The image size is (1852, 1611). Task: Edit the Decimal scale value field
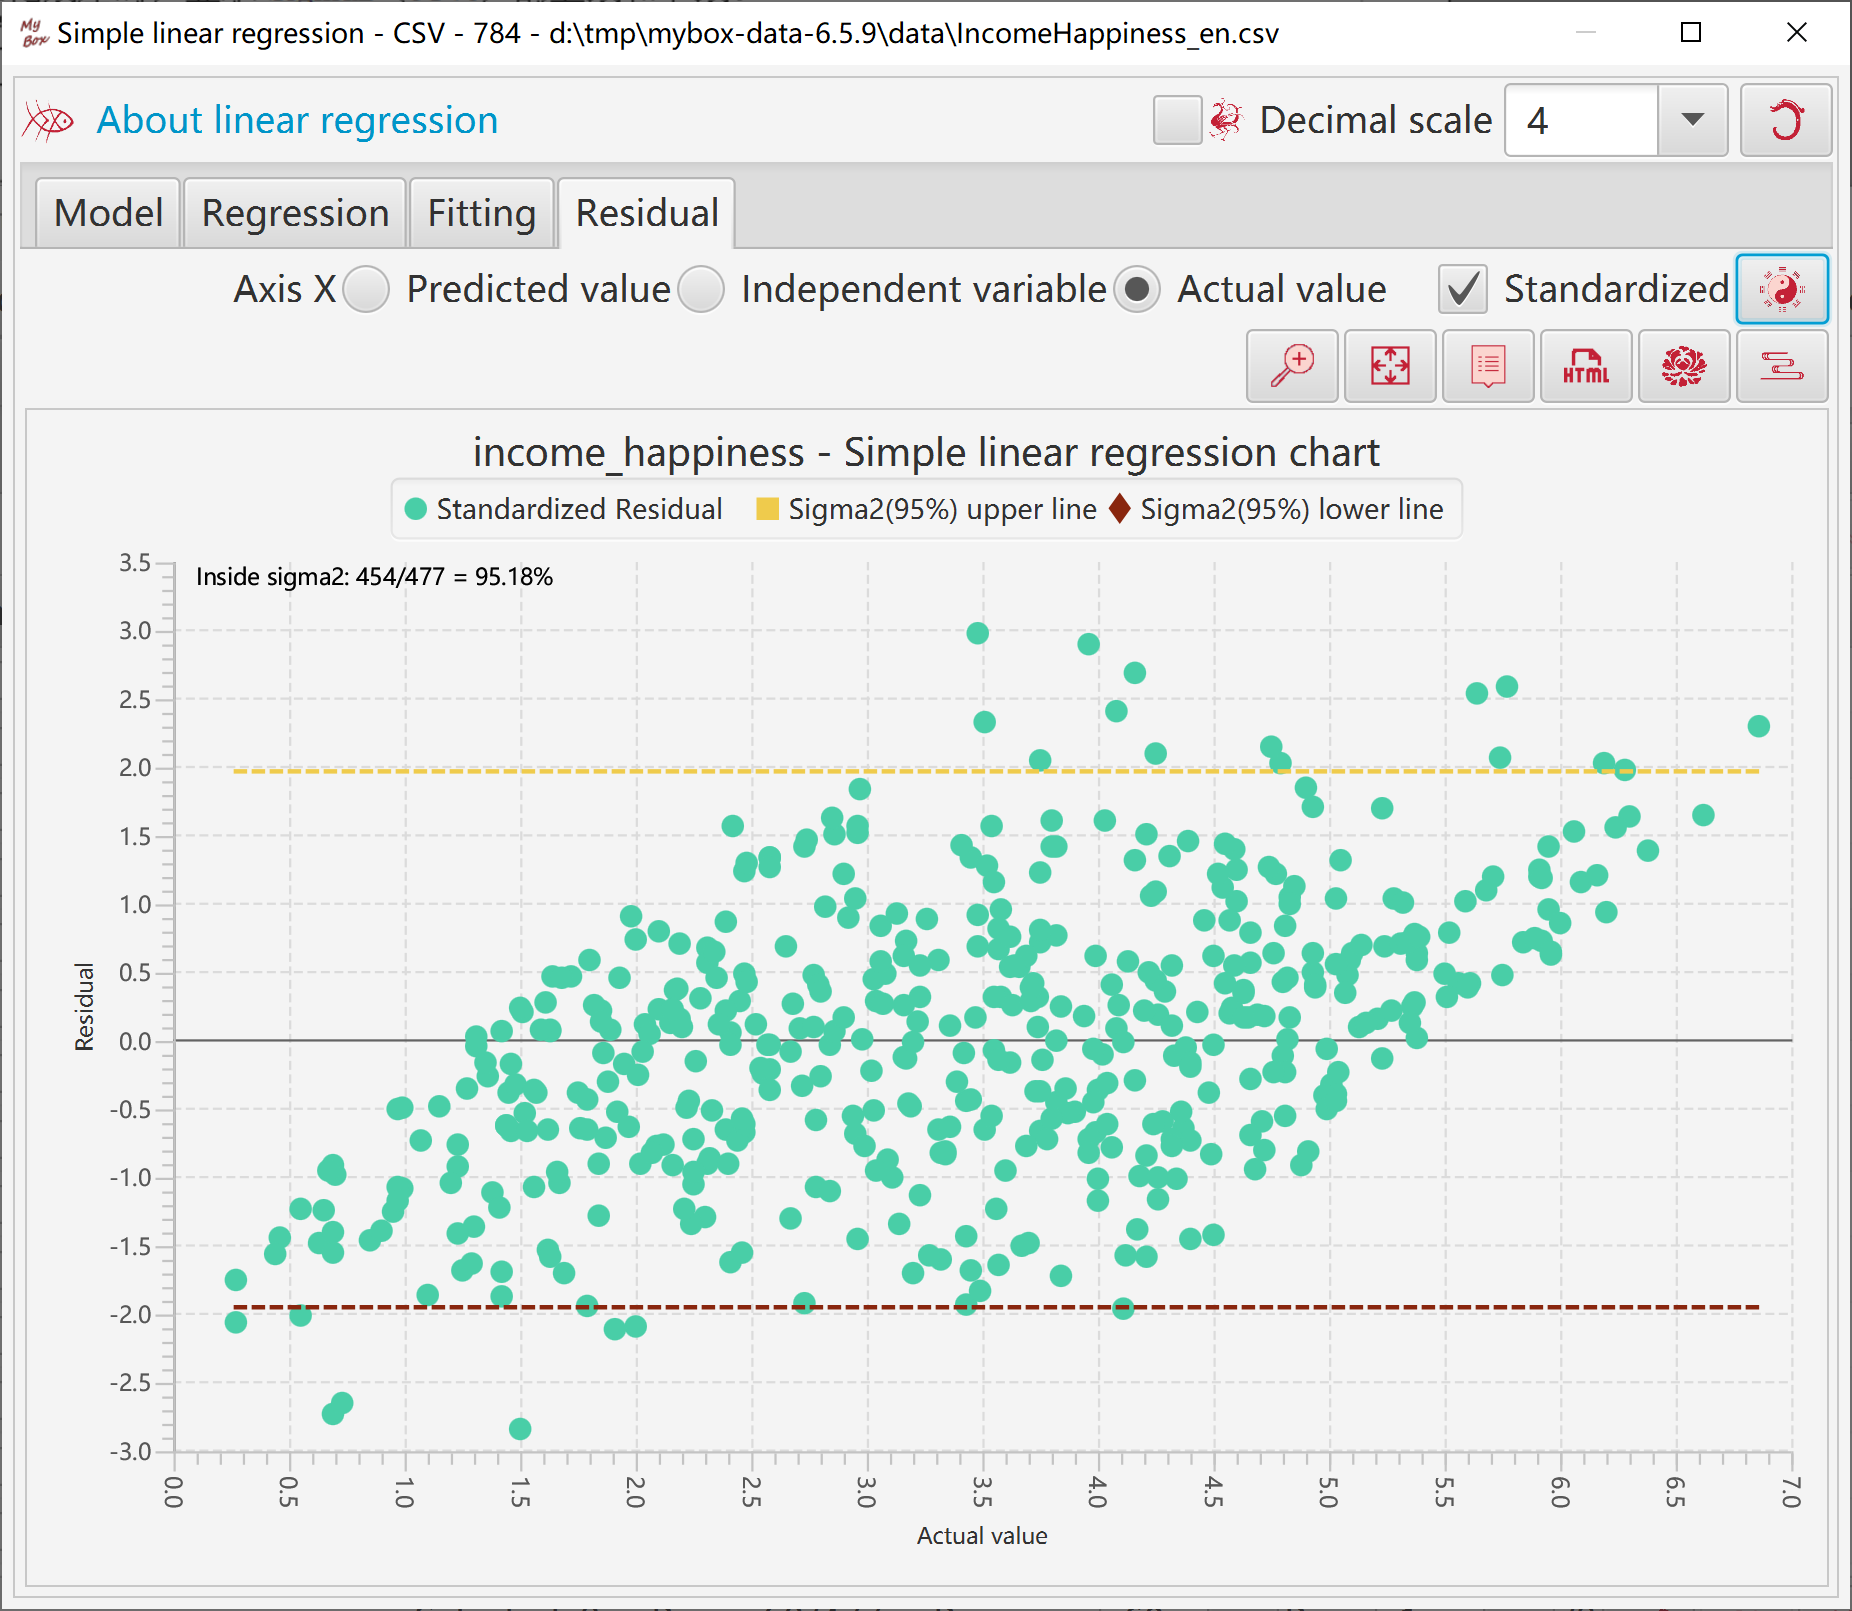[1581, 120]
